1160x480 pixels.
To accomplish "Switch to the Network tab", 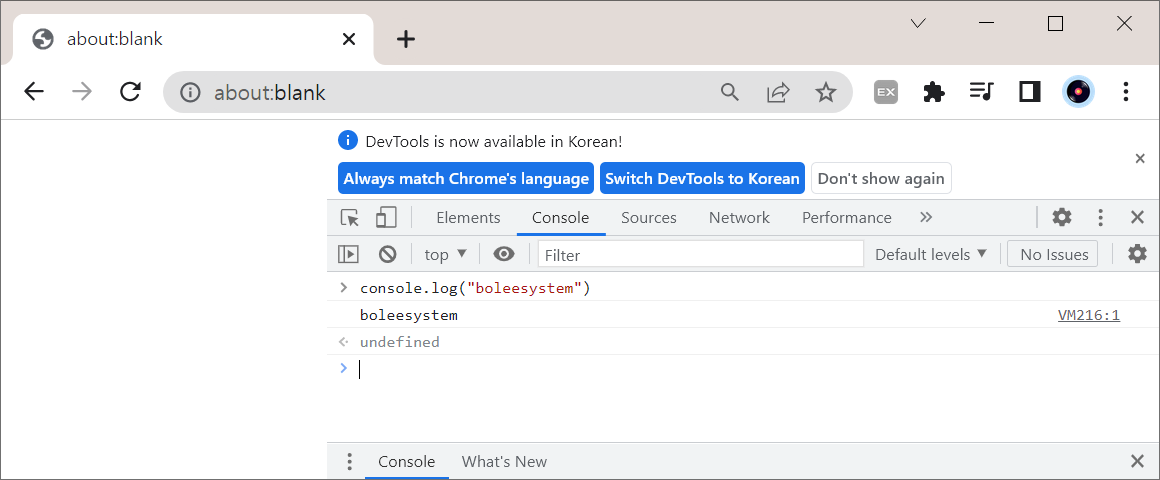I will coord(739,217).
